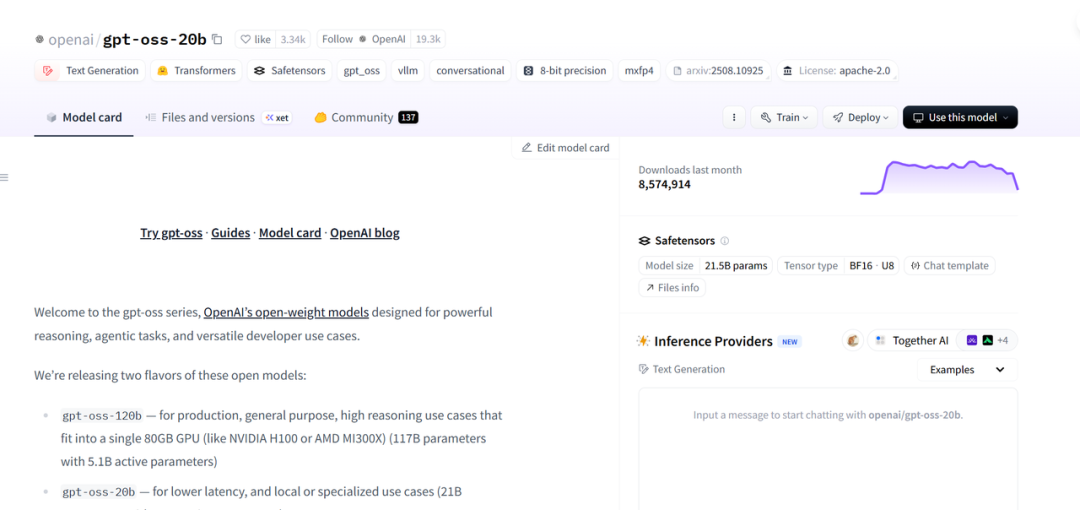Click the openai organization name link
Viewport: 1080px width, 510px height.
pyautogui.click(x=71, y=39)
